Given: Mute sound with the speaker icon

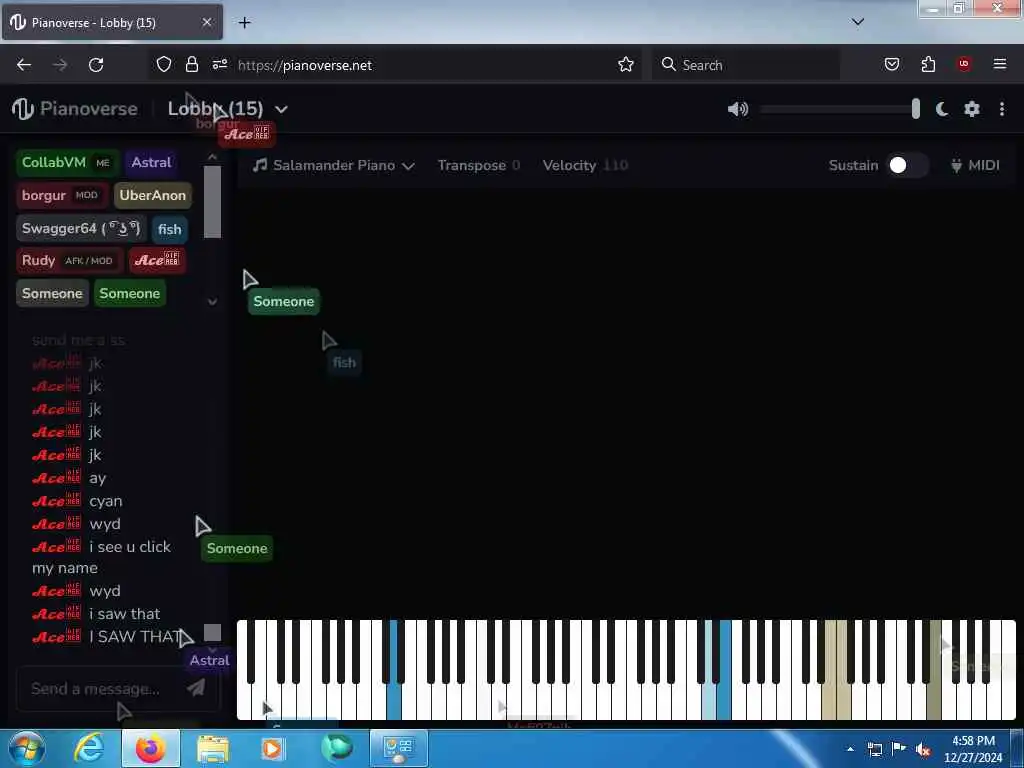Looking at the screenshot, I should [738, 109].
